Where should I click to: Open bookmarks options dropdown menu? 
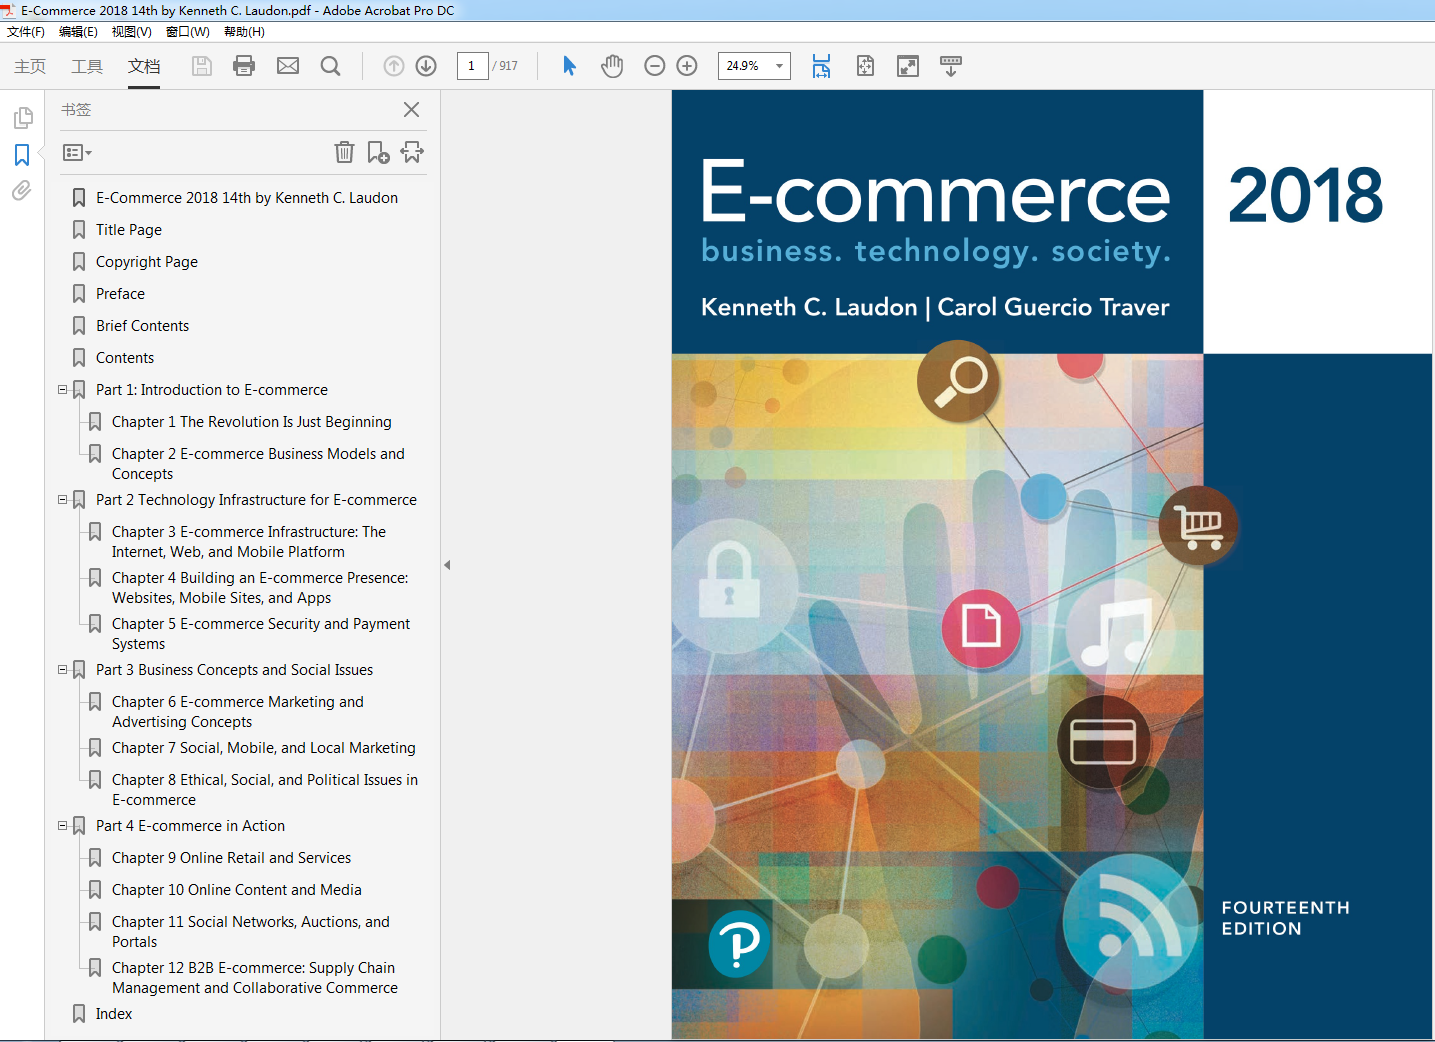pyautogui.click(x=77, y=153)
